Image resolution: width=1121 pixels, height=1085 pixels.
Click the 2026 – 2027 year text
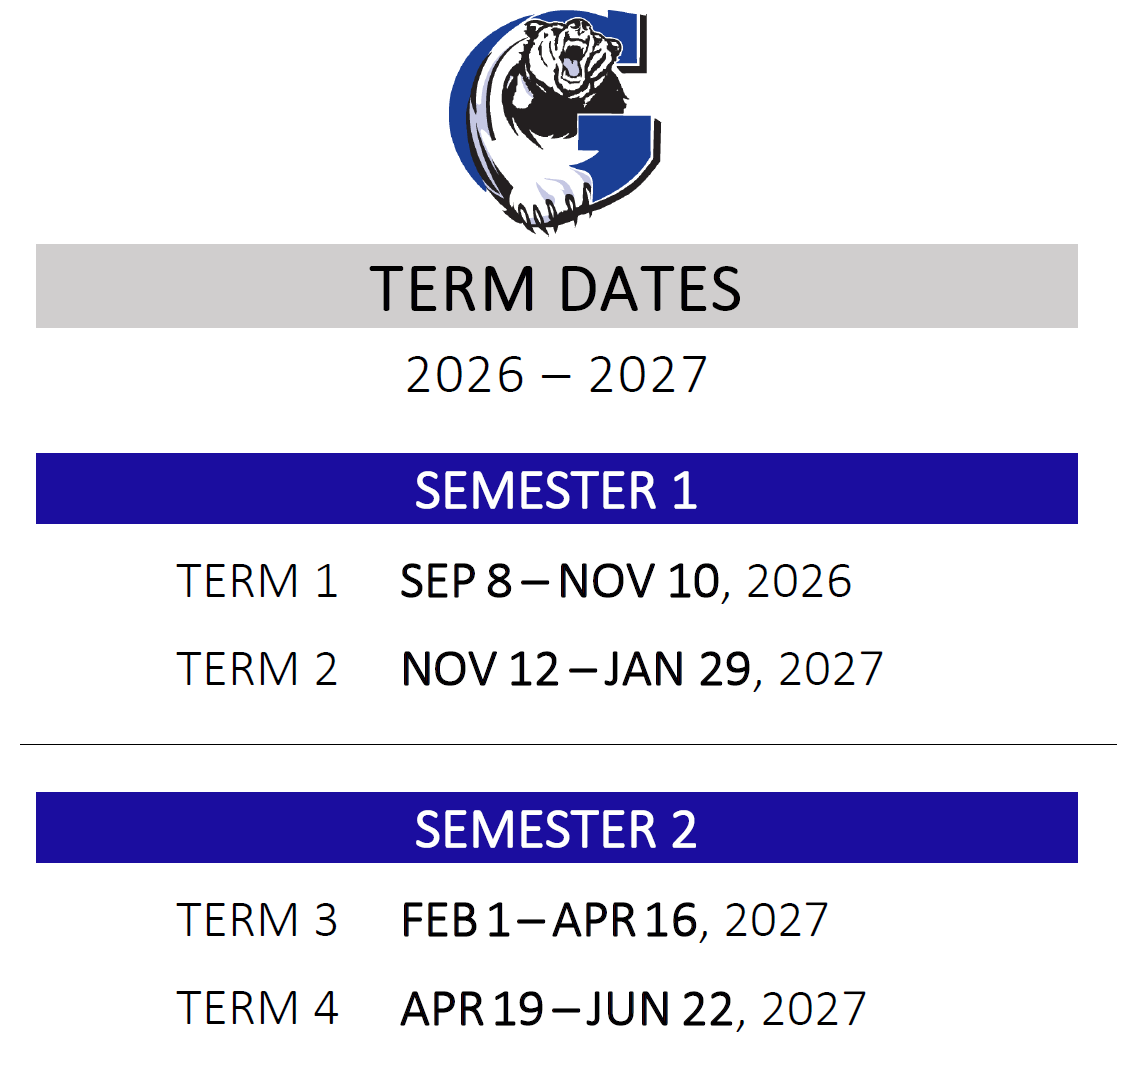[556, 375]
